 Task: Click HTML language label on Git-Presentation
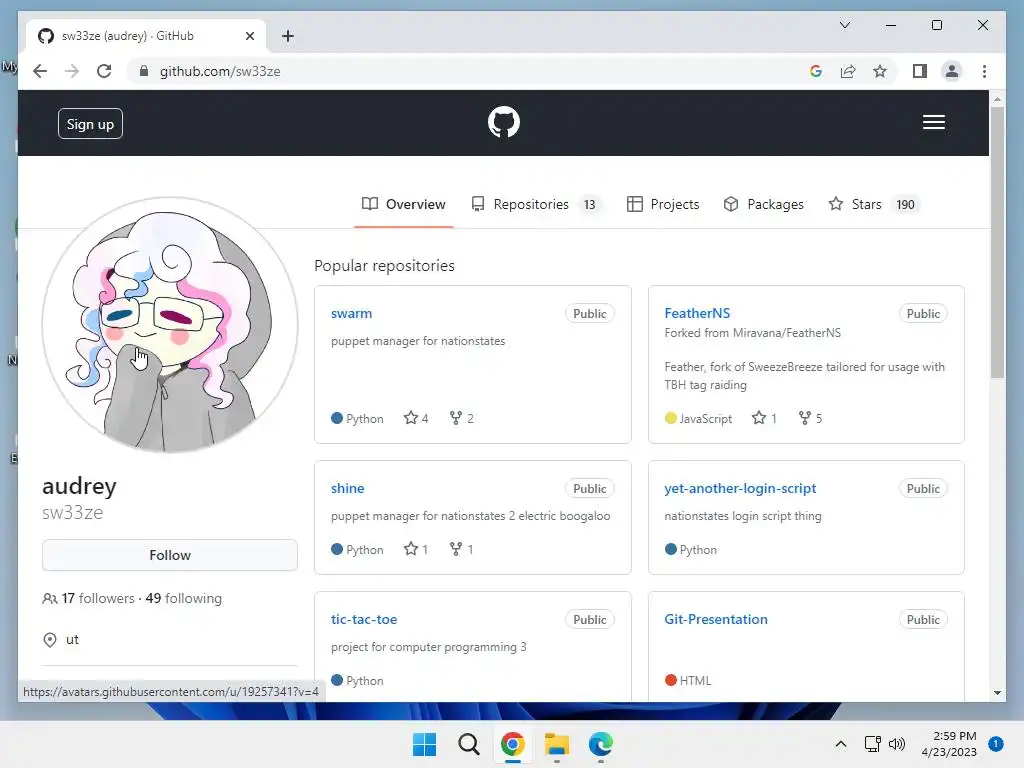(695, 680)
